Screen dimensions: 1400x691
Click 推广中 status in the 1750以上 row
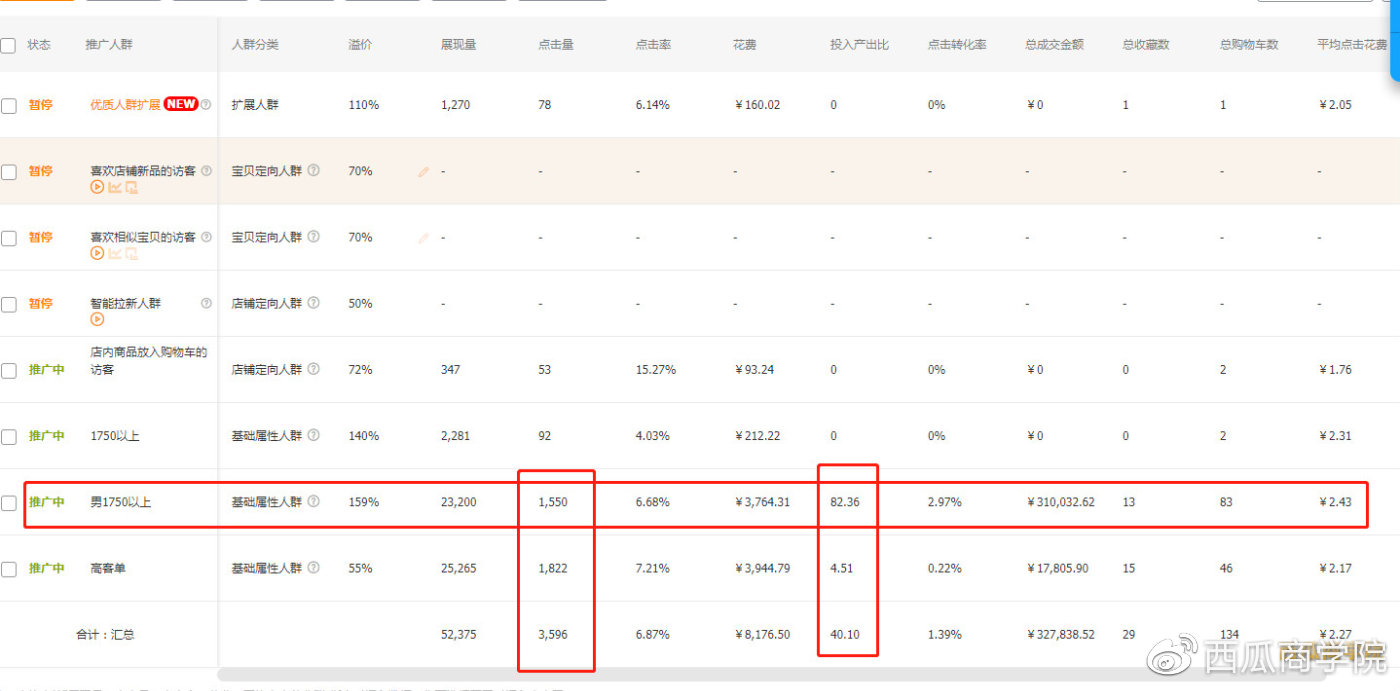point(46,436)
